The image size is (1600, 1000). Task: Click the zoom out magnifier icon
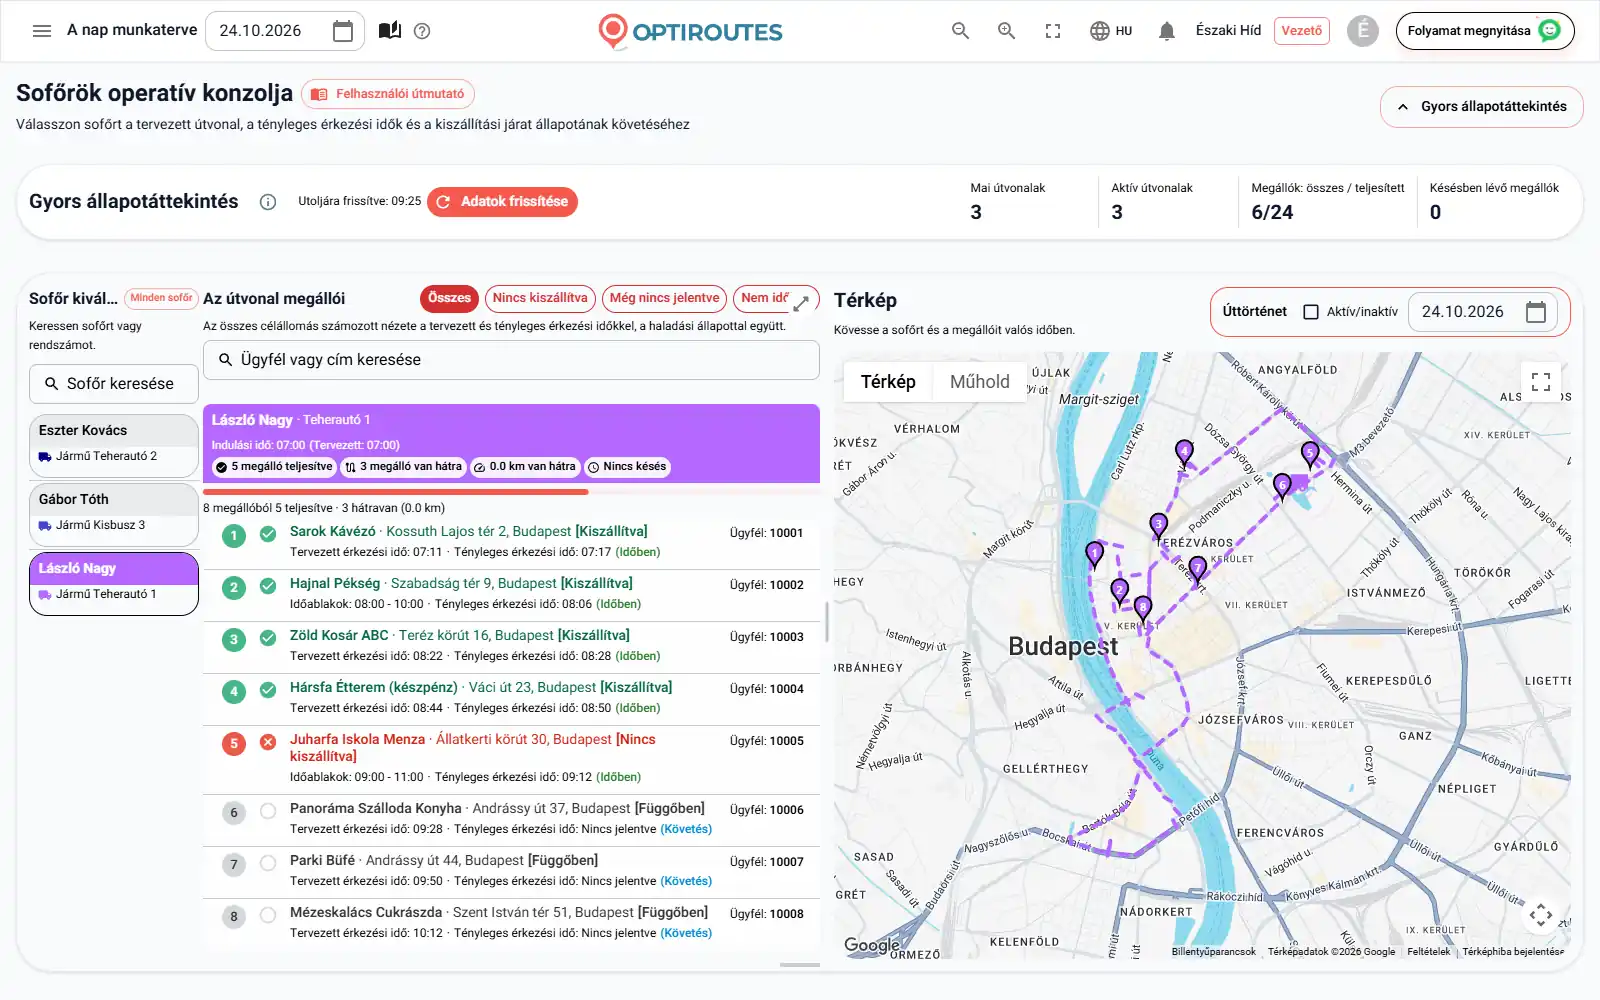pyautogui.click(x=960, y=31)
